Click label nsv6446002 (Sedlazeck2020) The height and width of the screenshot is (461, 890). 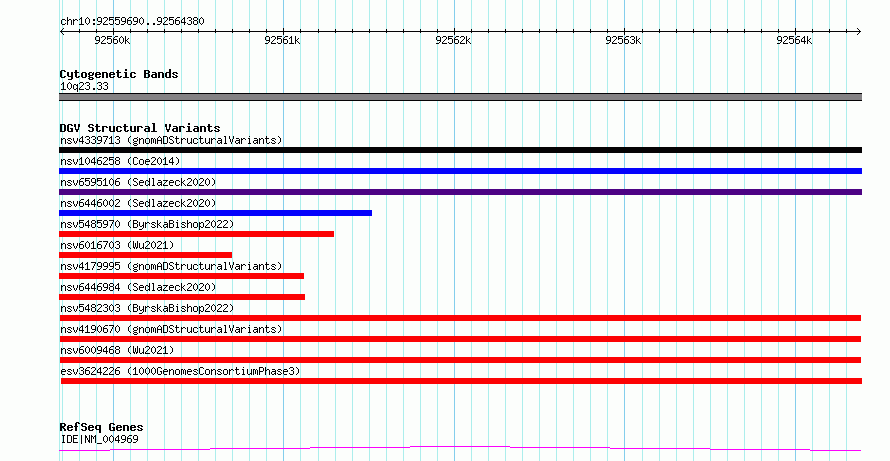tap(138, 203)
